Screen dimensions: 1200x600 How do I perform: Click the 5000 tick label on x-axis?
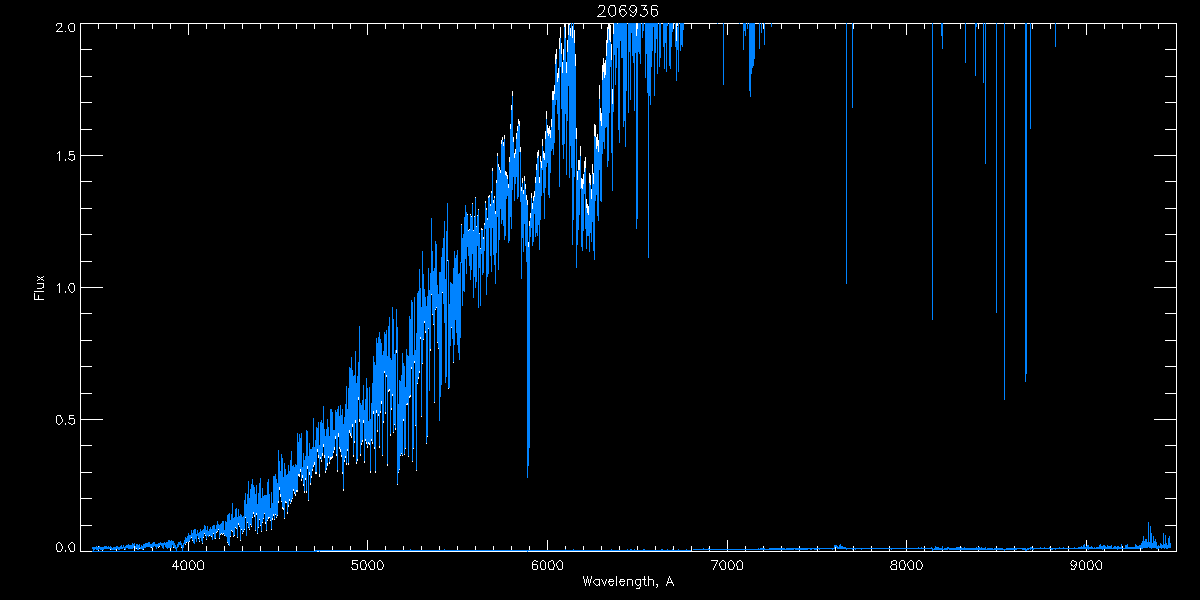tap(368, 565)
